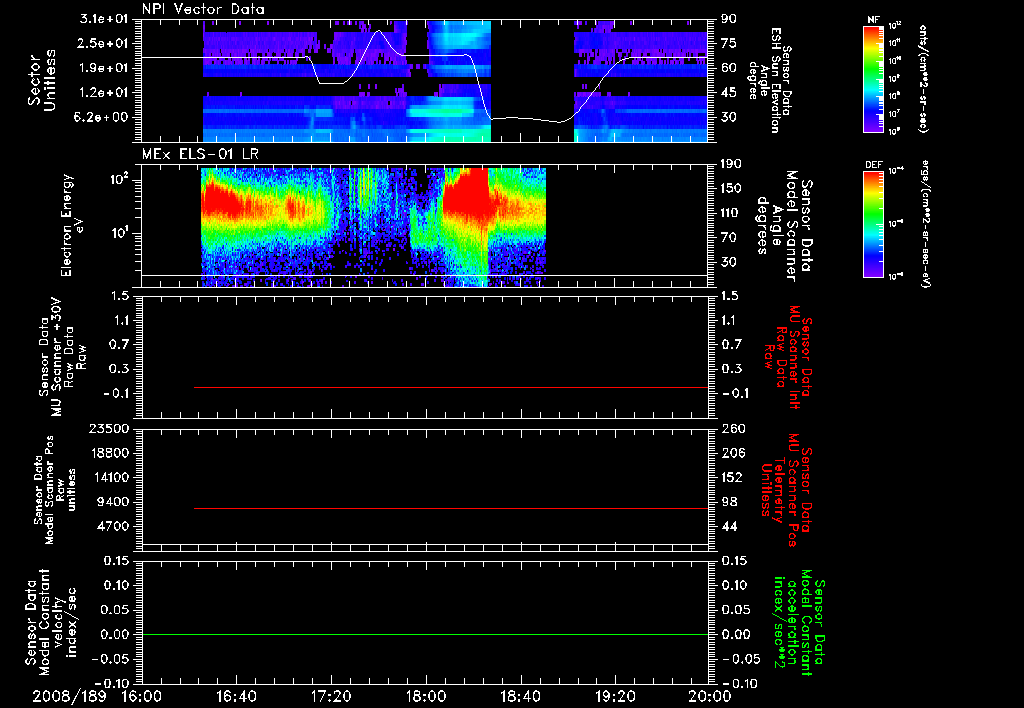Click the 18800 scanner position tick
This screenshot has height=708, width=1024.
tap(109, 453)
